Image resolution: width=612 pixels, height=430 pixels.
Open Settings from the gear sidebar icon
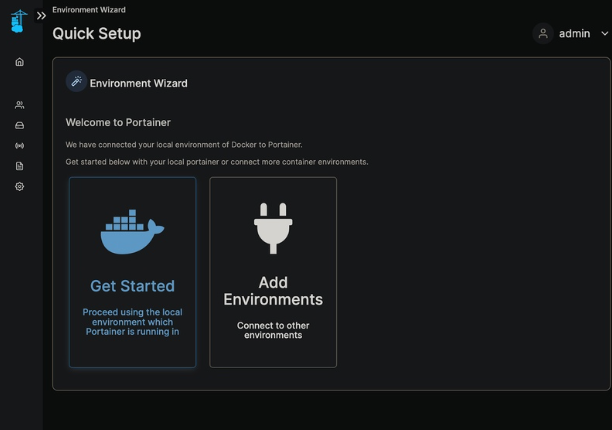point(20,186)
